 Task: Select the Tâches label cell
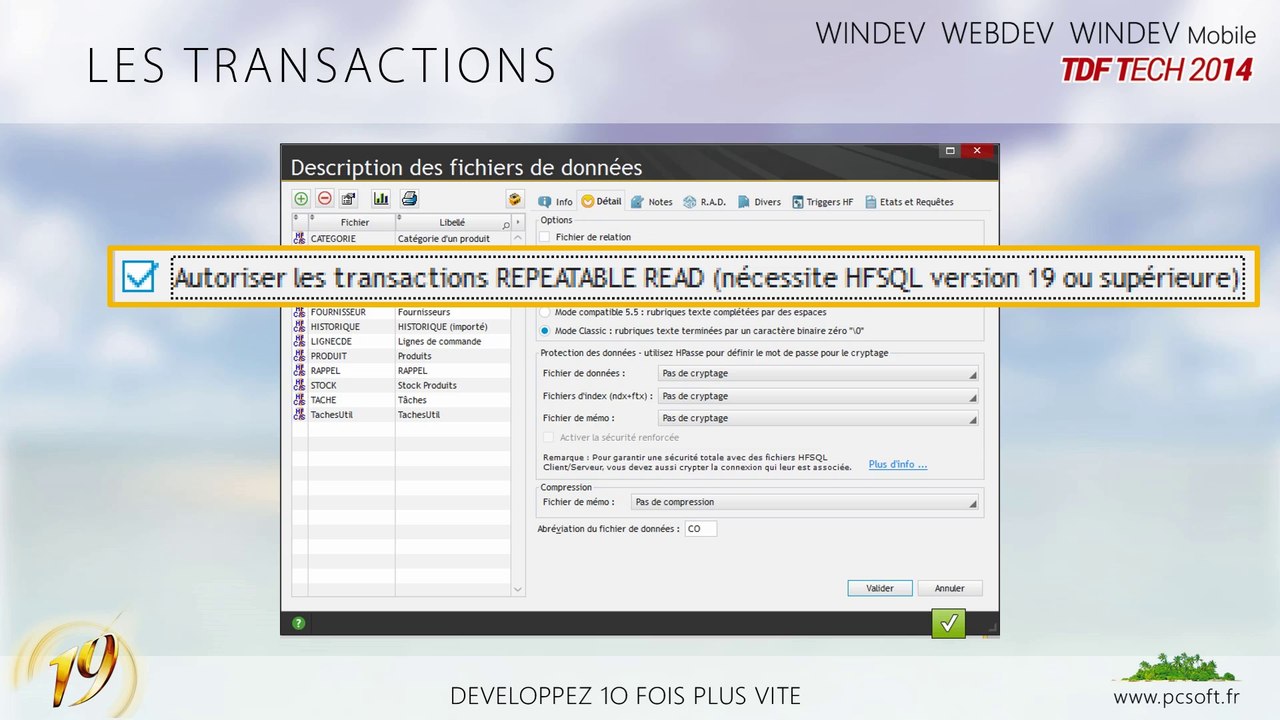click(x=453, y=400)
